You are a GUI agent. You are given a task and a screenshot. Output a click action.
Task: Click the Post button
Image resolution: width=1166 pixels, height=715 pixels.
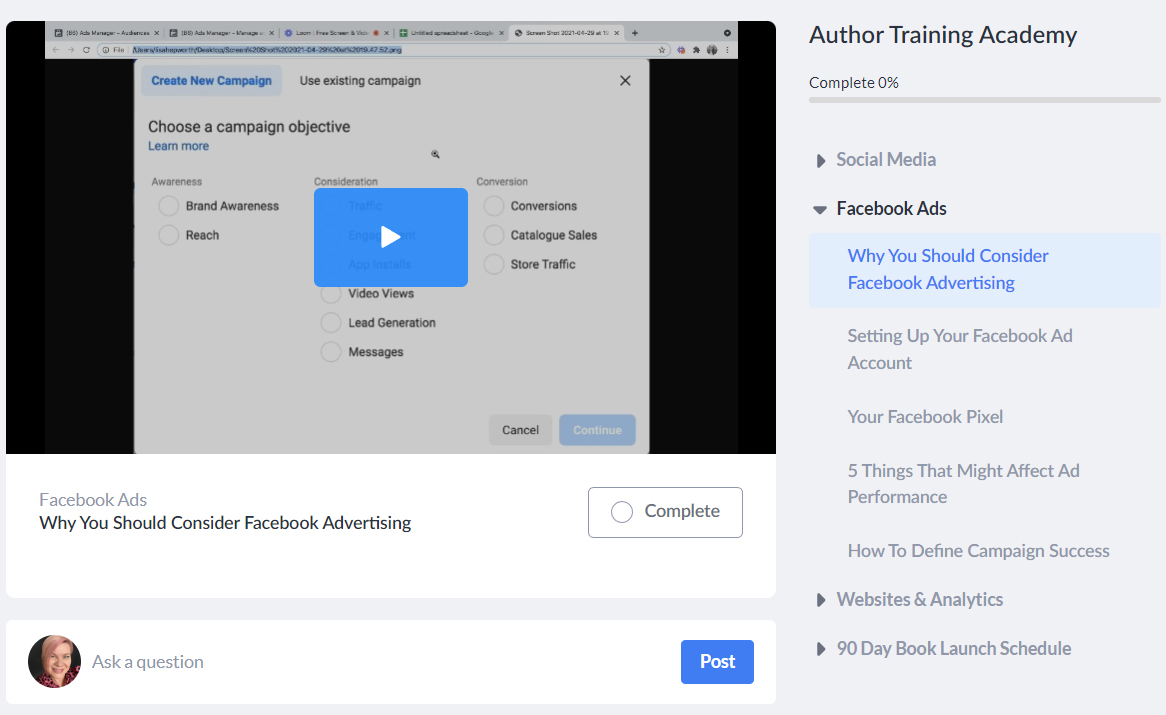pyautogui.click(x=717, y=661)
